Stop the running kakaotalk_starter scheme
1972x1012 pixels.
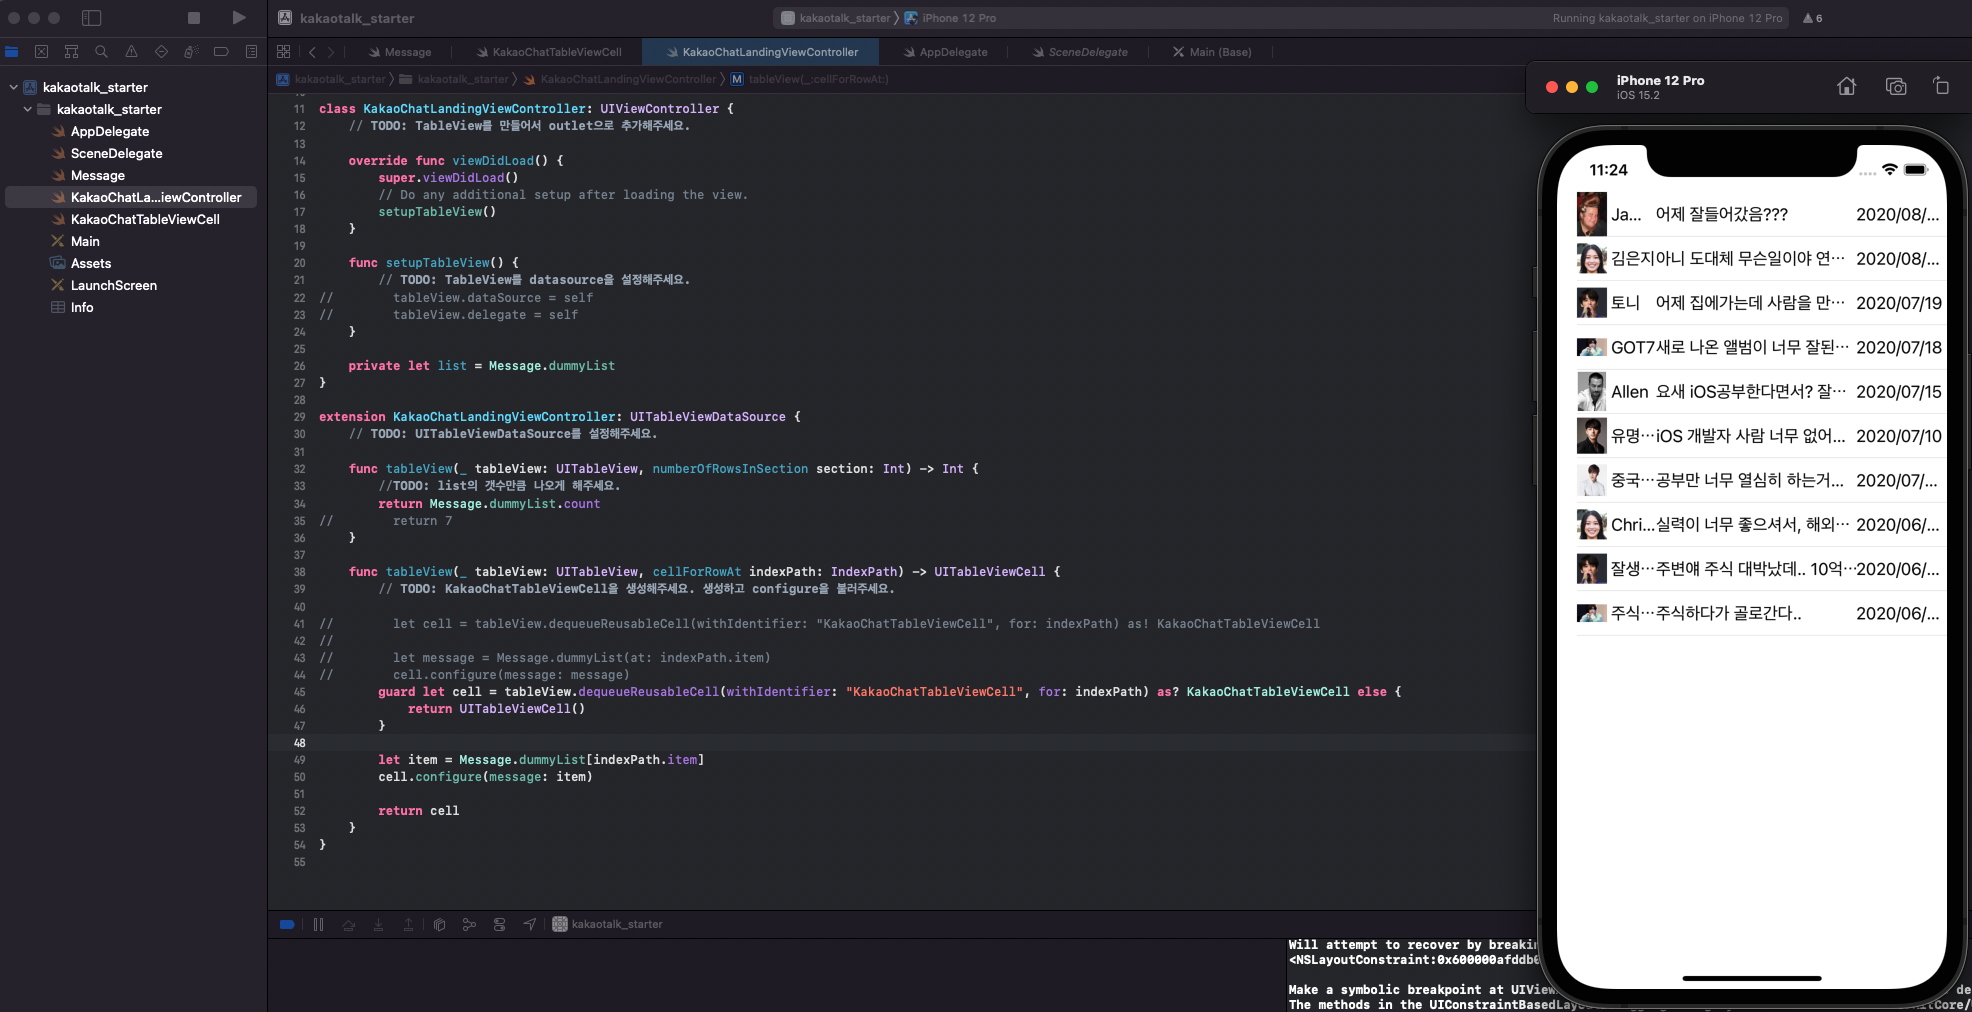[194, 18]
